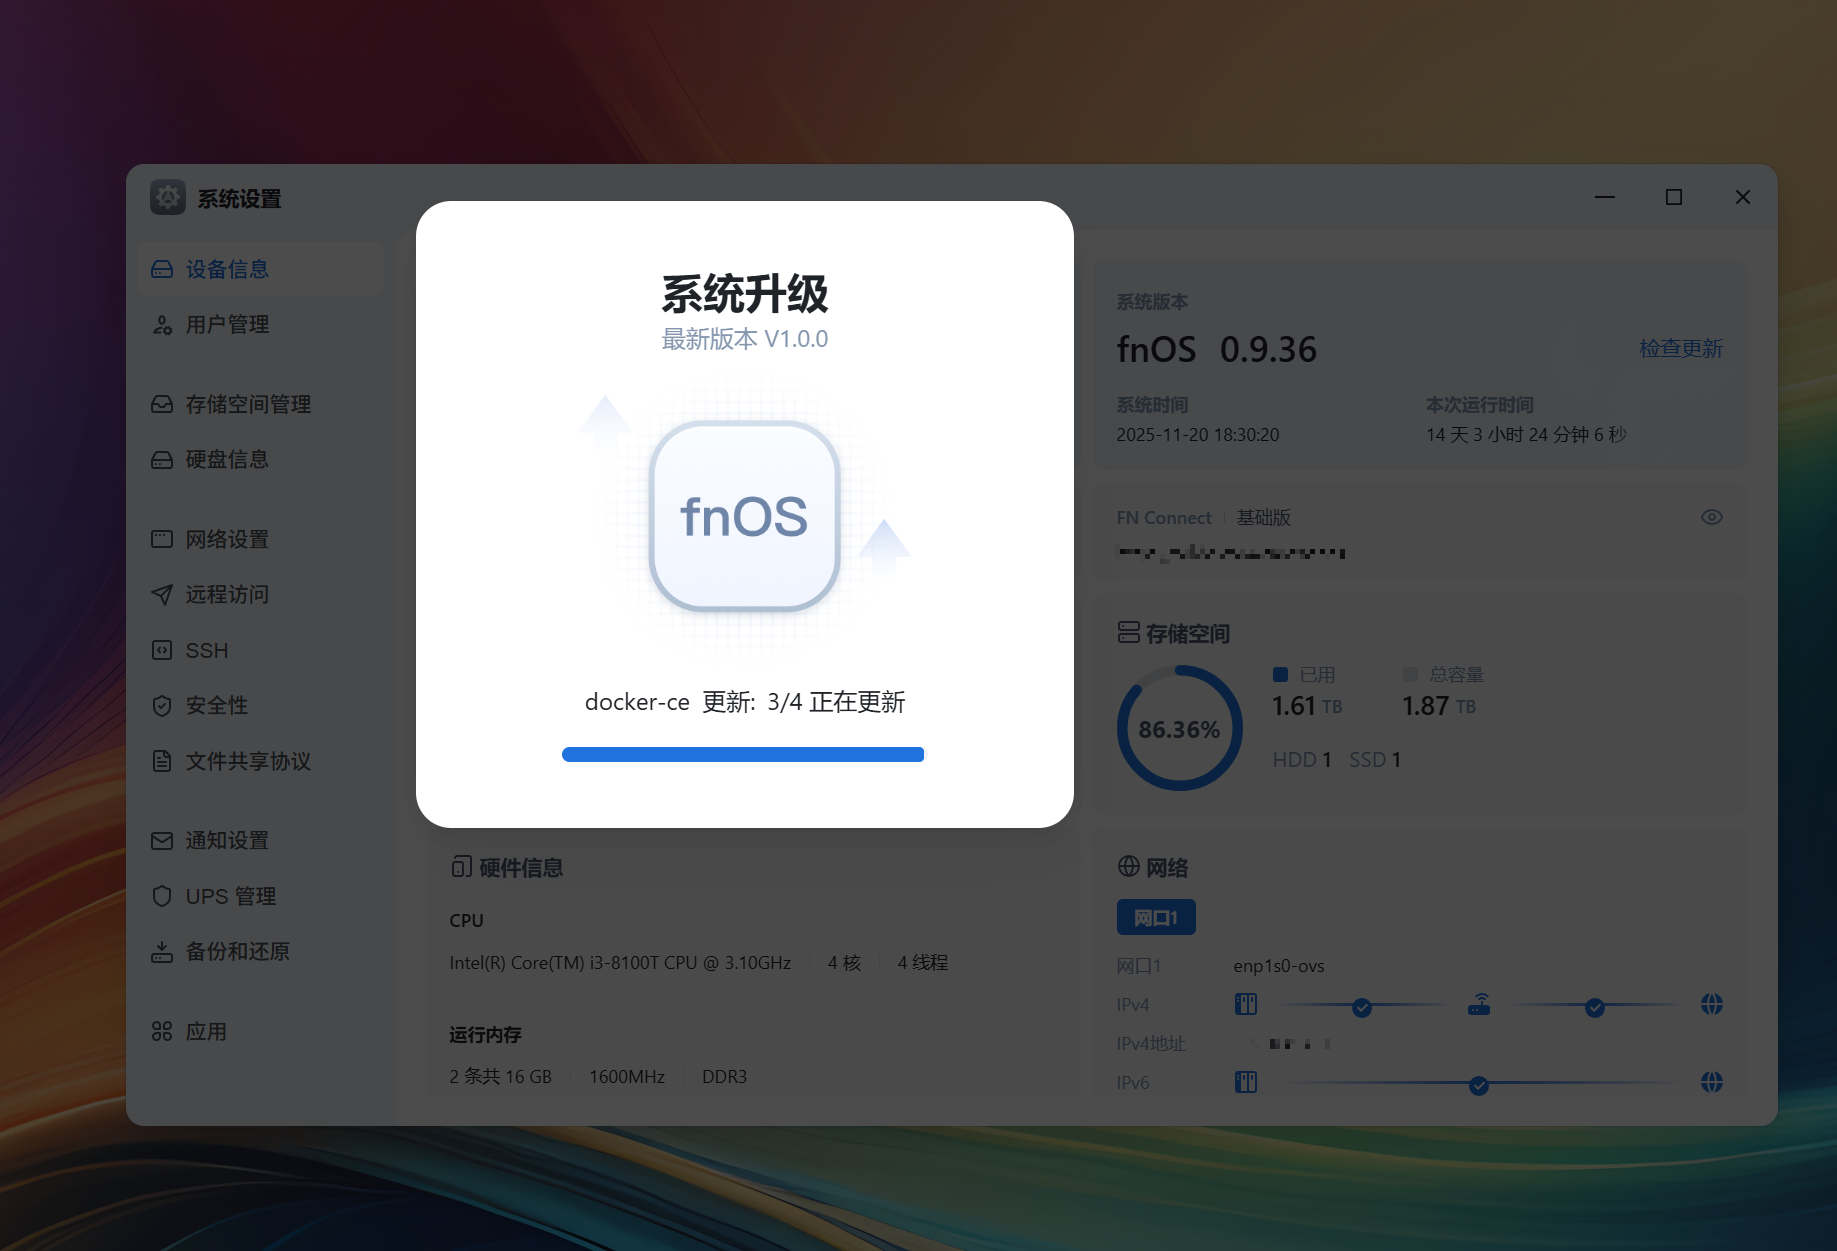This screenshot has width=1837, height=1251.
Task: Click the docker-ce 更新 3/4 status text
Action: (x=745, y=702)
